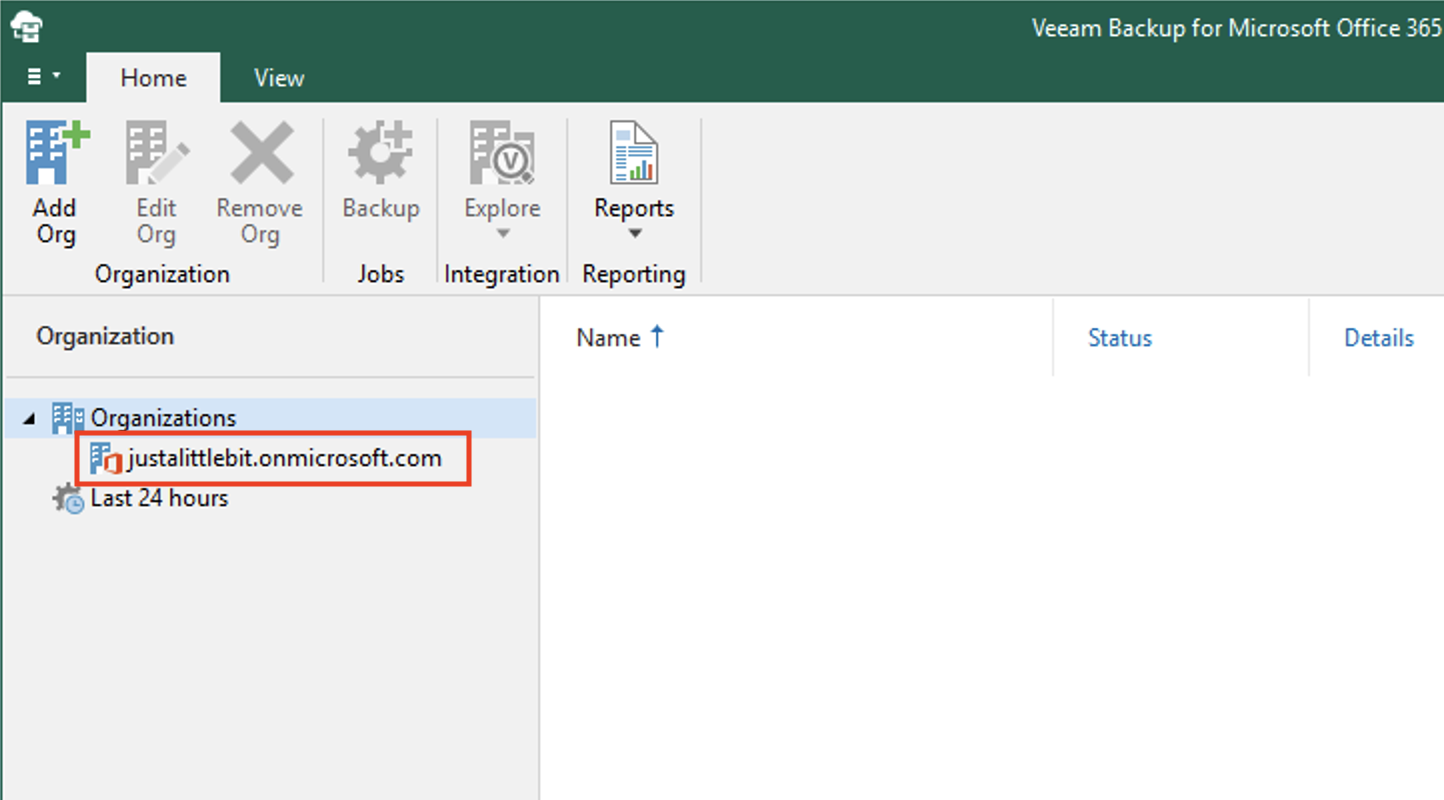This screenshot has height=800, width=1444.
Task: Click the Organizations buildings icon in tree
Action: click(x=68, y=418)
